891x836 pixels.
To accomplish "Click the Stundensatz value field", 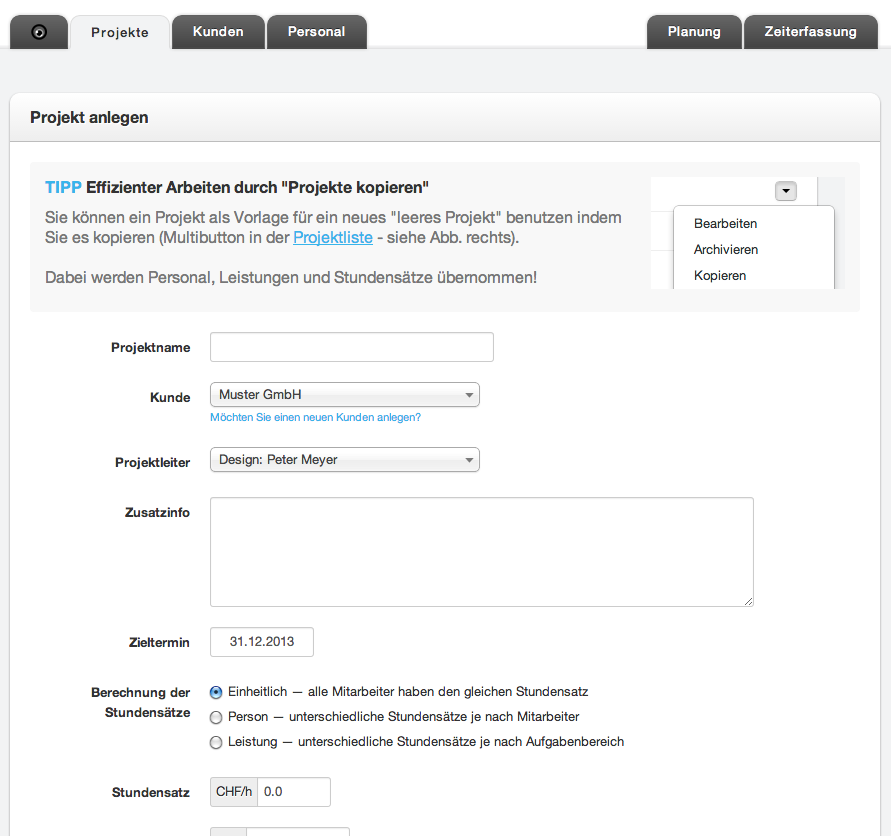I will (294, 792).
